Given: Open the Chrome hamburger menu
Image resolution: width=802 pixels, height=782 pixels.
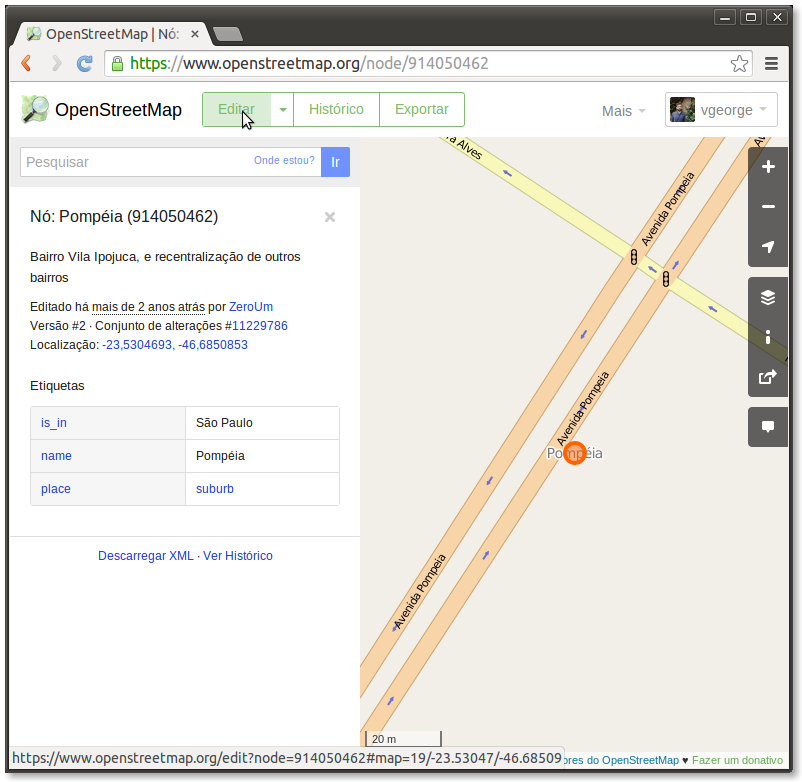Looking at the screenshot, I should pos(771,63).
